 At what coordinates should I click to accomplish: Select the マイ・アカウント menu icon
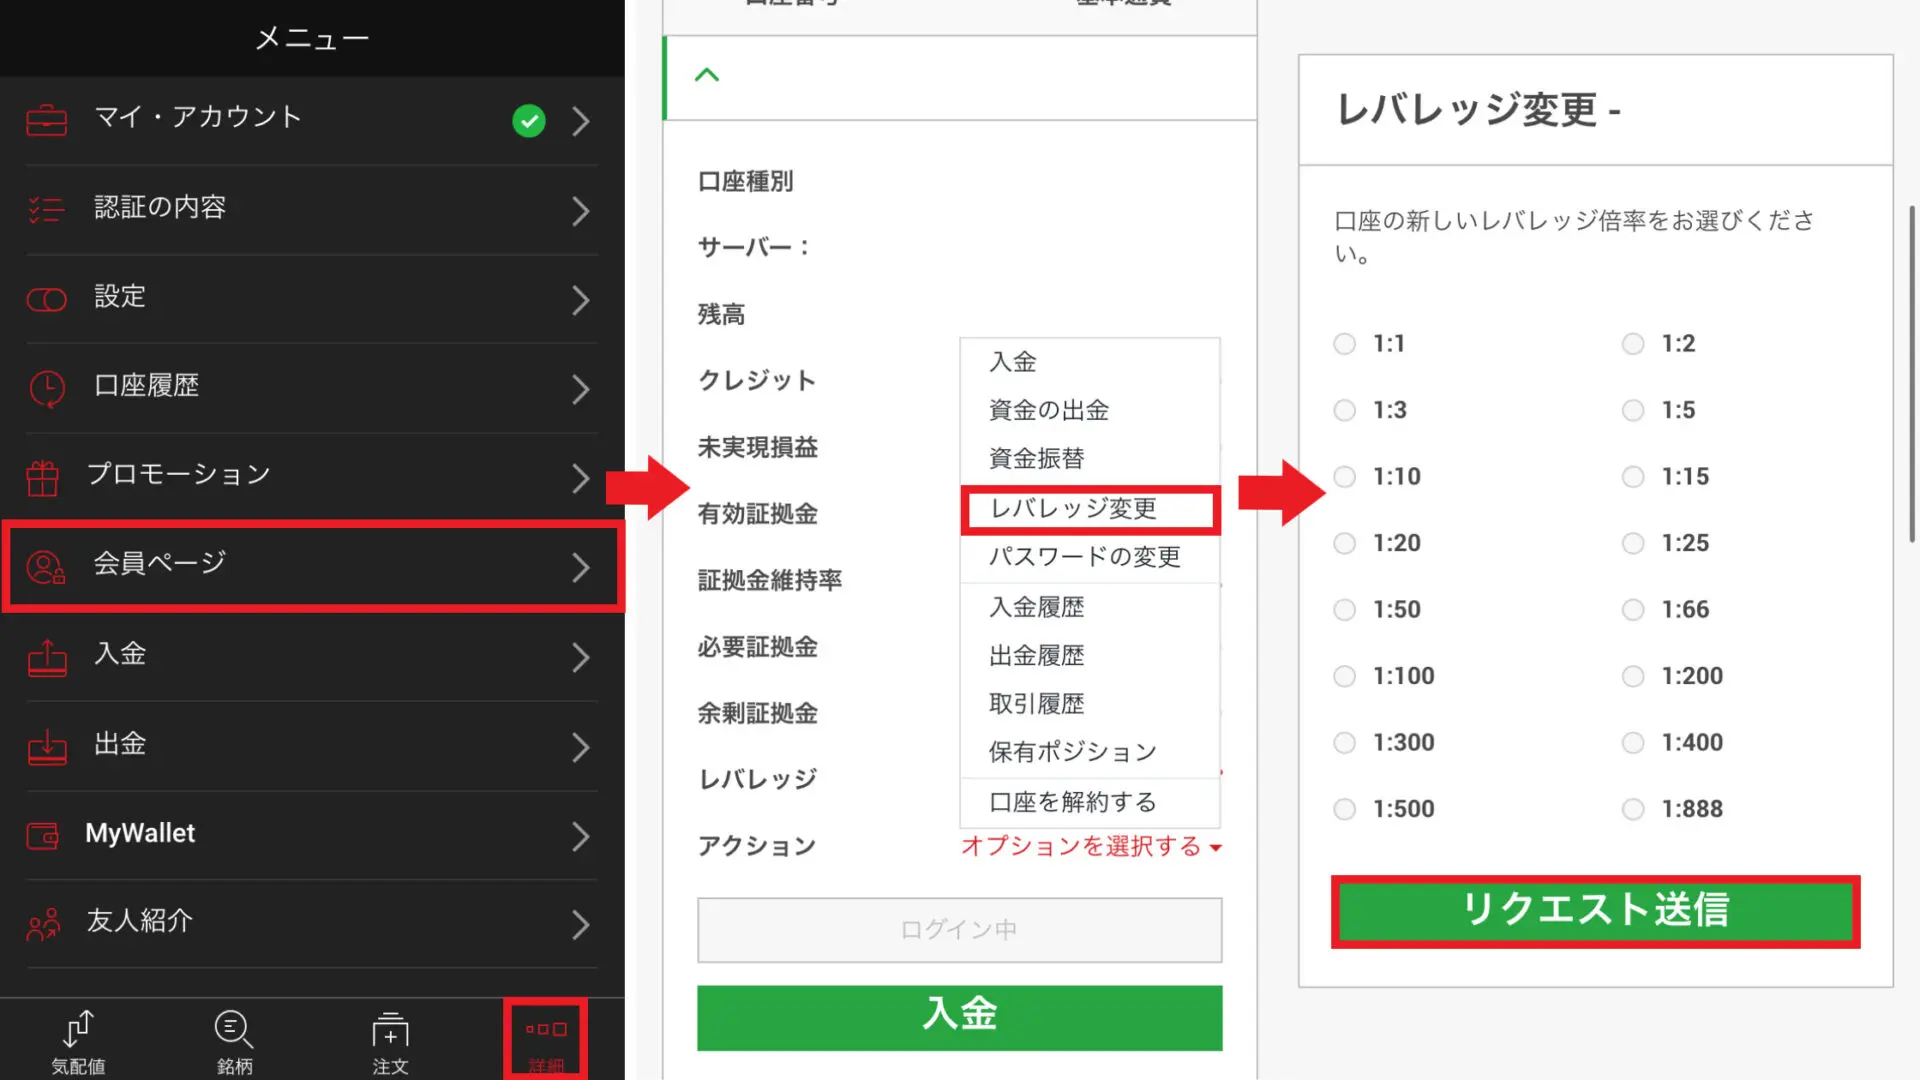(x=46, y=120)
